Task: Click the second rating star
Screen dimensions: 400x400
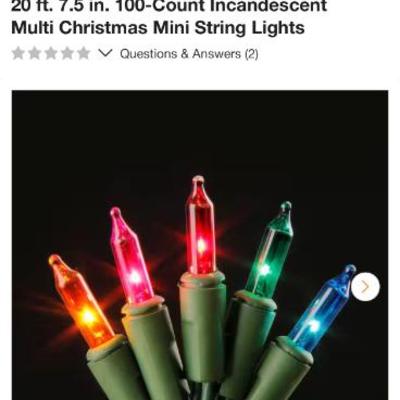Action: pos(34,53)
